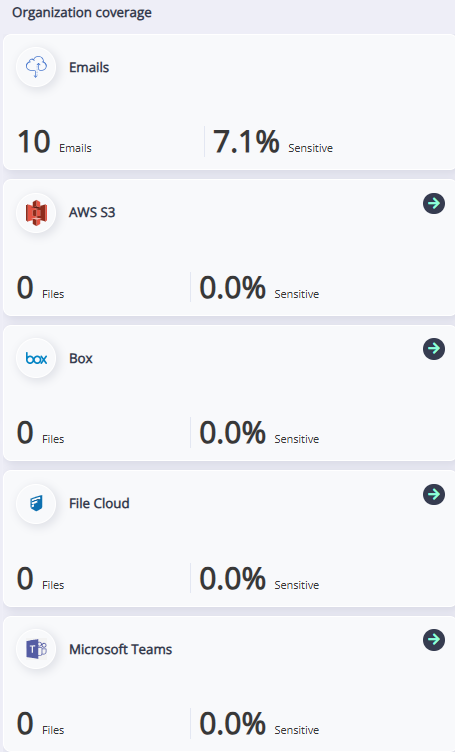Viewport: 455px width, 752px height.
Task: Click the Box logo icon
Action: coord(36,358)
